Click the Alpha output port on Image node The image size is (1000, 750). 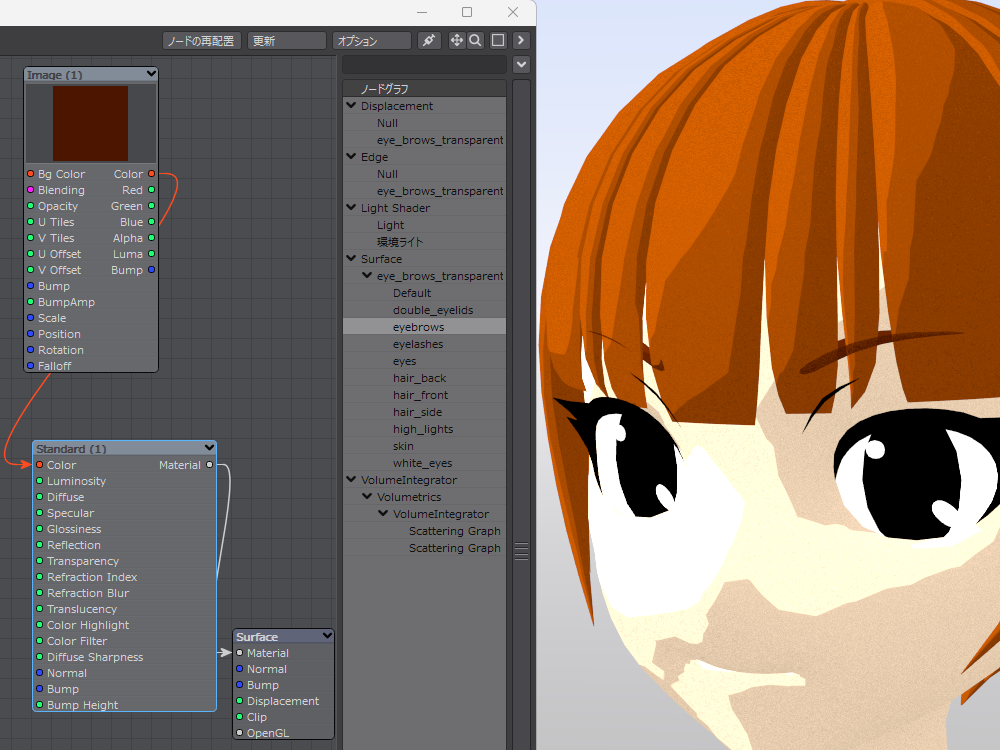click(151, 238)
